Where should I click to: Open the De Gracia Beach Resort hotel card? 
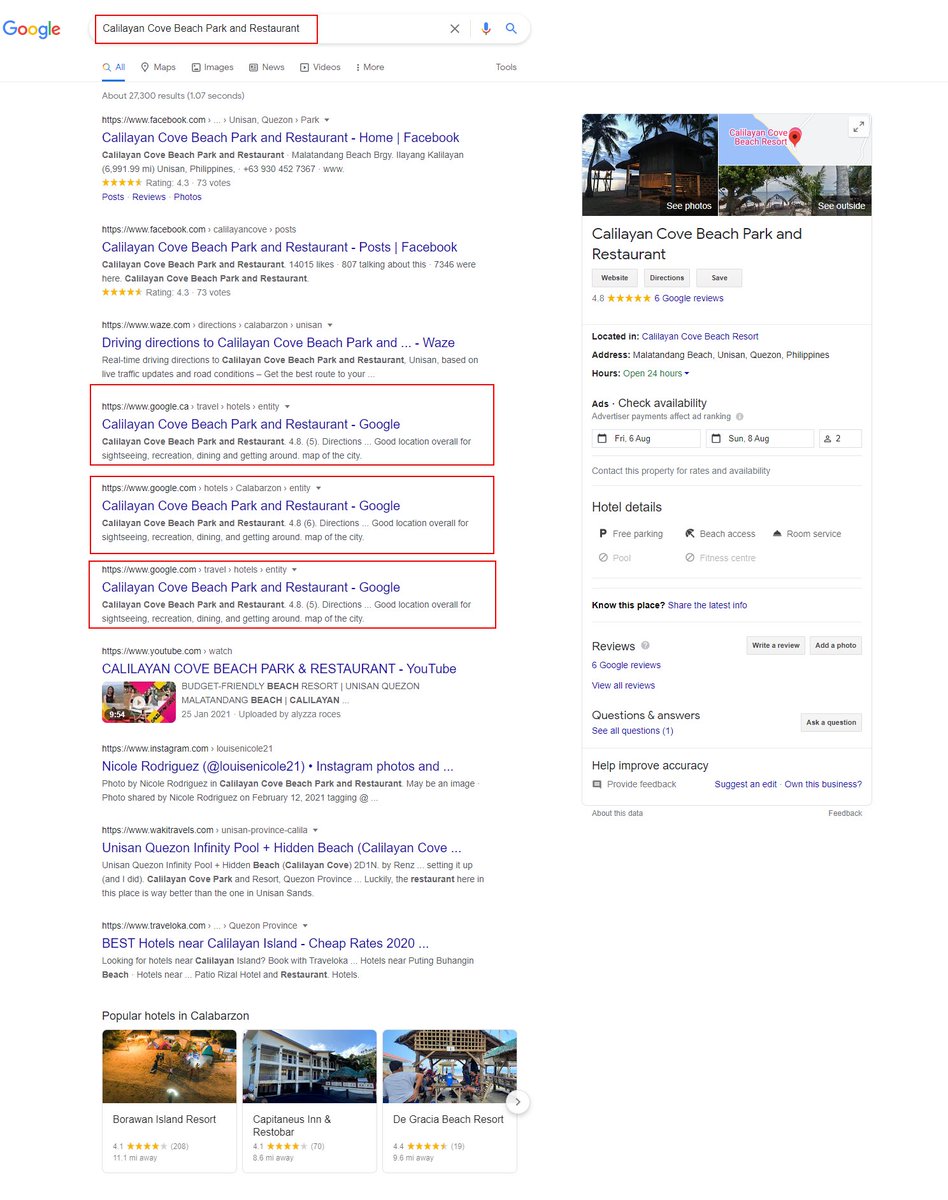tap(450, 1101)
